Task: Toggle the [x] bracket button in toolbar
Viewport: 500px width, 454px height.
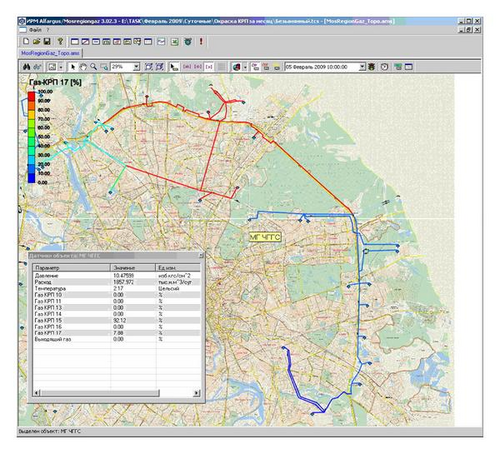Action: click(x=209, y=67)
